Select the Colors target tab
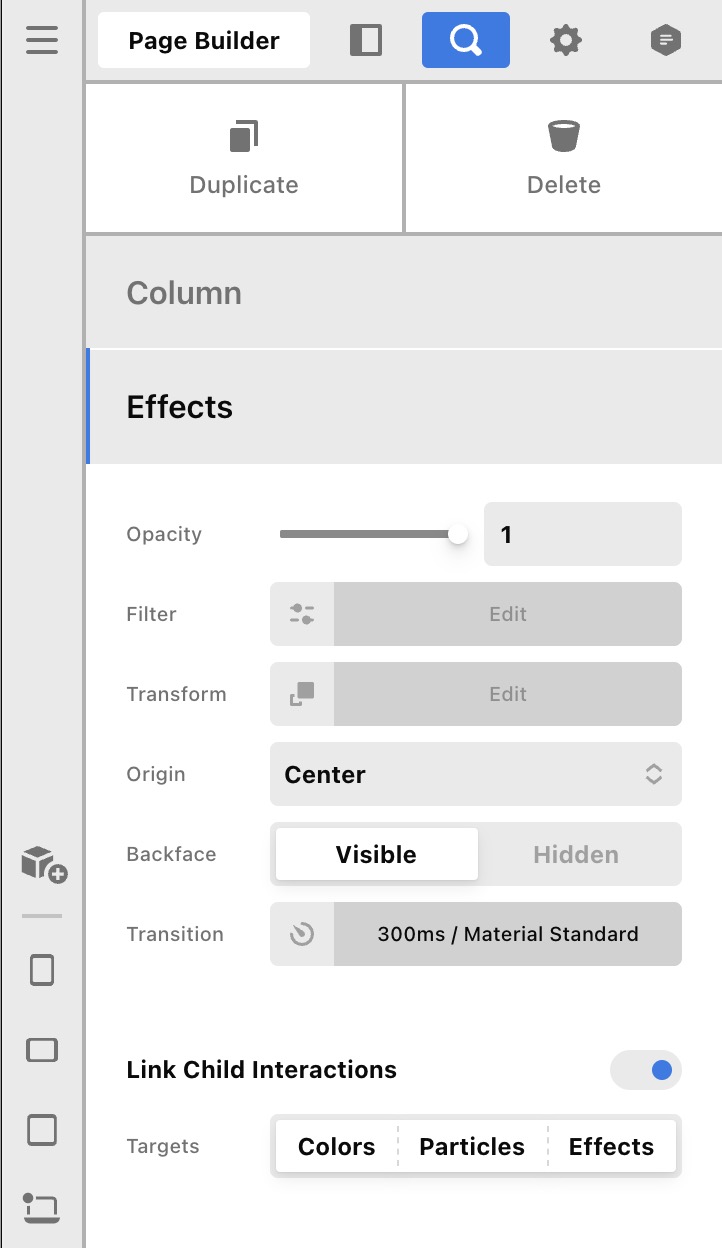 pyautogui.click(x=337, y=1146)
